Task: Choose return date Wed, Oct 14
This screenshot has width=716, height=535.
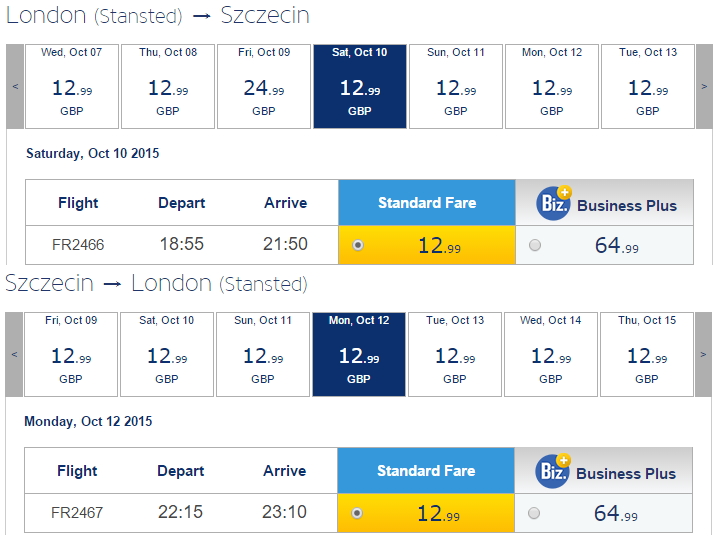Action: point(551,354)
